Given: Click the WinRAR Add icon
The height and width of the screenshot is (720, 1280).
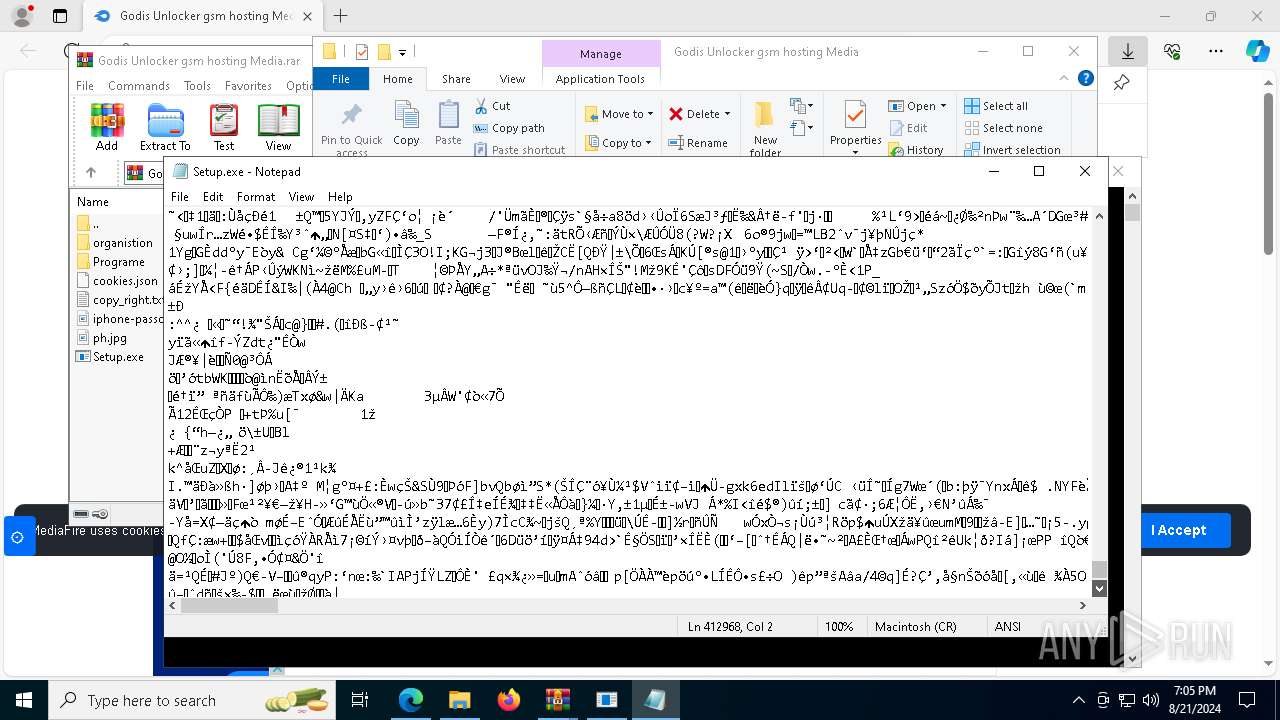Looking at the screenshot, I should click(107, 126).
